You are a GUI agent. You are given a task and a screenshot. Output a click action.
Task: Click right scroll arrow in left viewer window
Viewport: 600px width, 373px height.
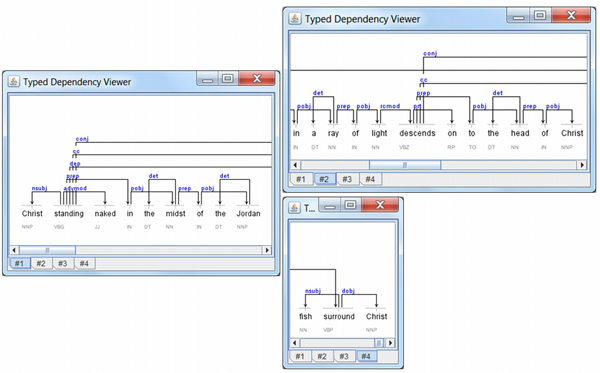click(267, 250)
